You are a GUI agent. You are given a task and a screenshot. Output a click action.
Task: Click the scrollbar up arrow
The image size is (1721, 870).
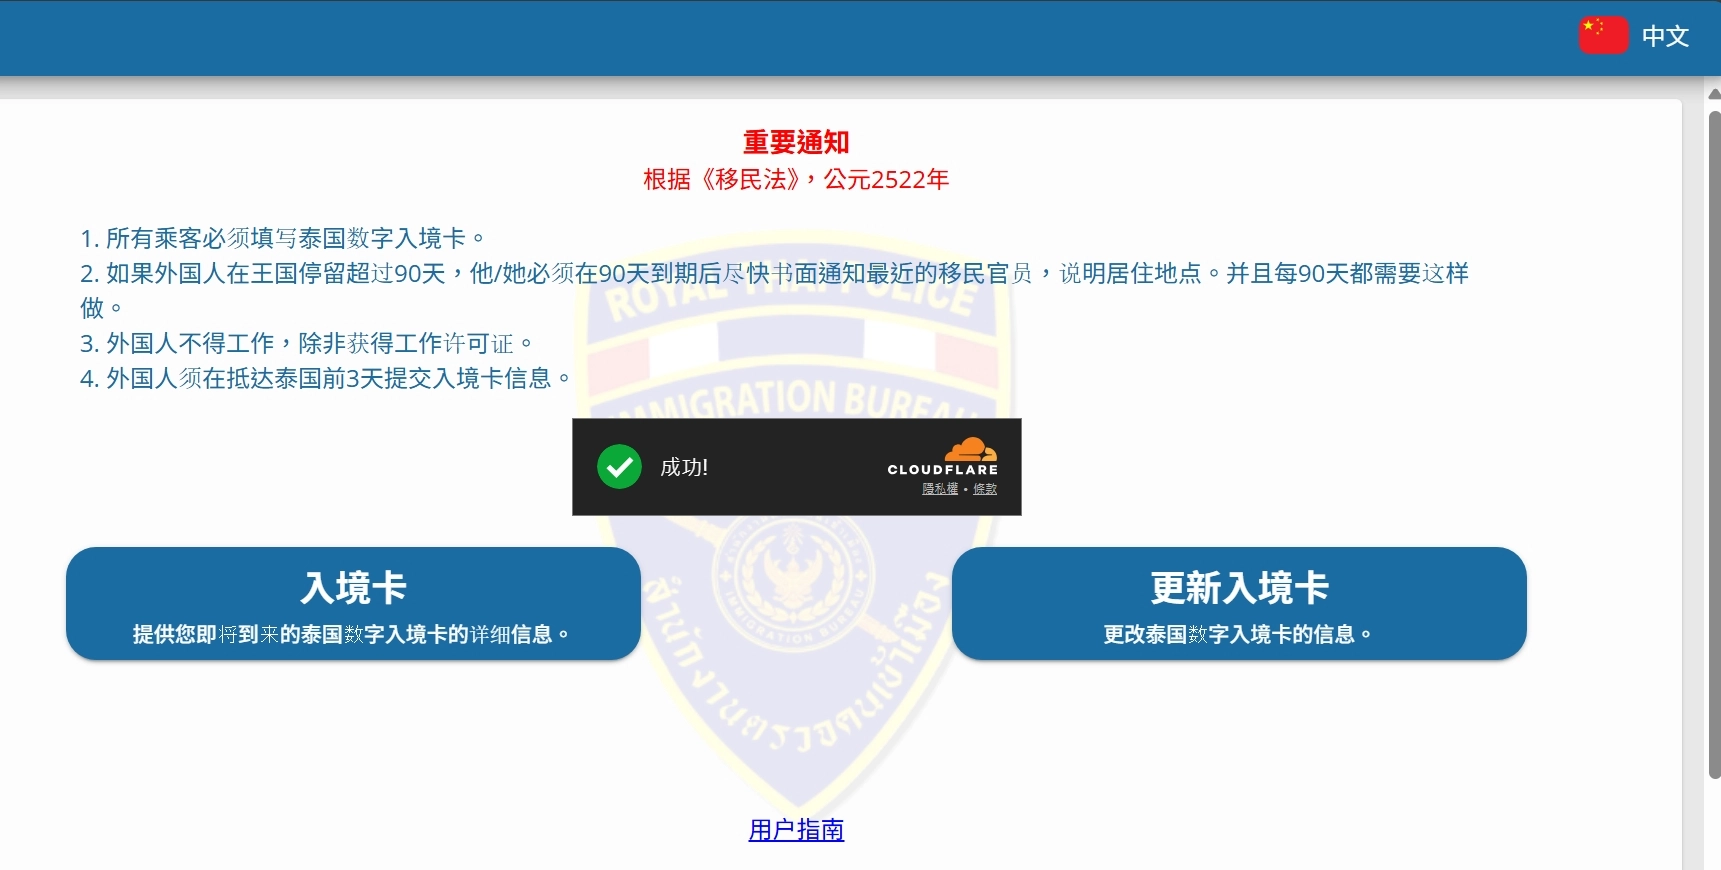[1714, 94]
